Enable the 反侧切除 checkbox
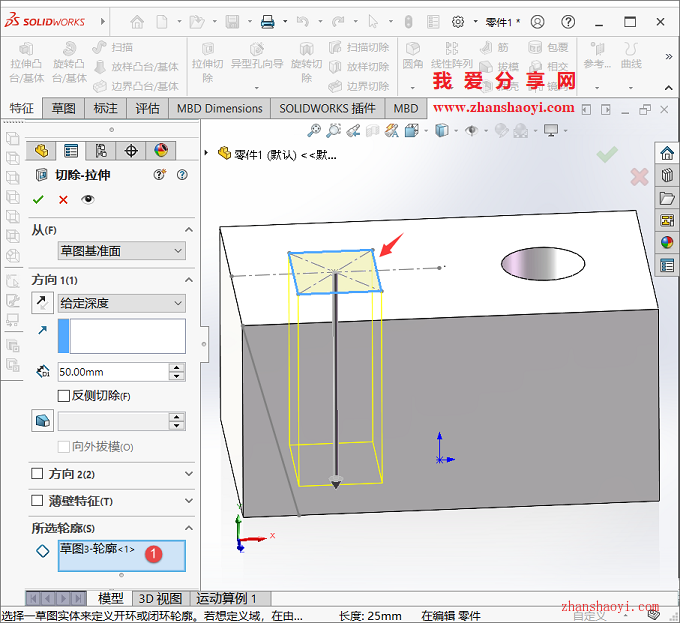This screenshot has width=680, height=623. (x=64, y=395)
